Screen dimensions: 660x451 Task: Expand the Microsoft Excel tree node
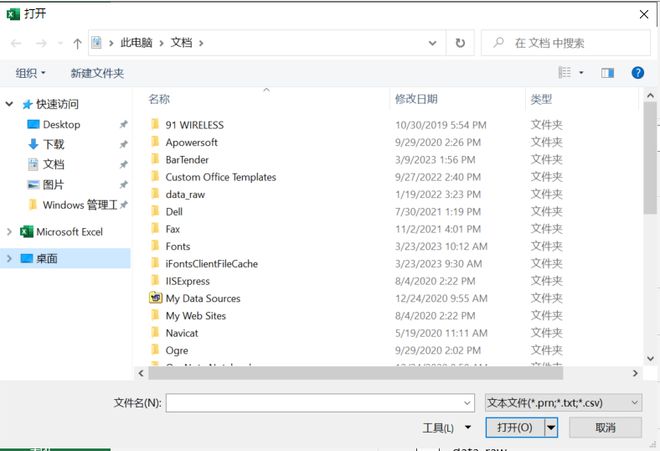tap(9, 232)
